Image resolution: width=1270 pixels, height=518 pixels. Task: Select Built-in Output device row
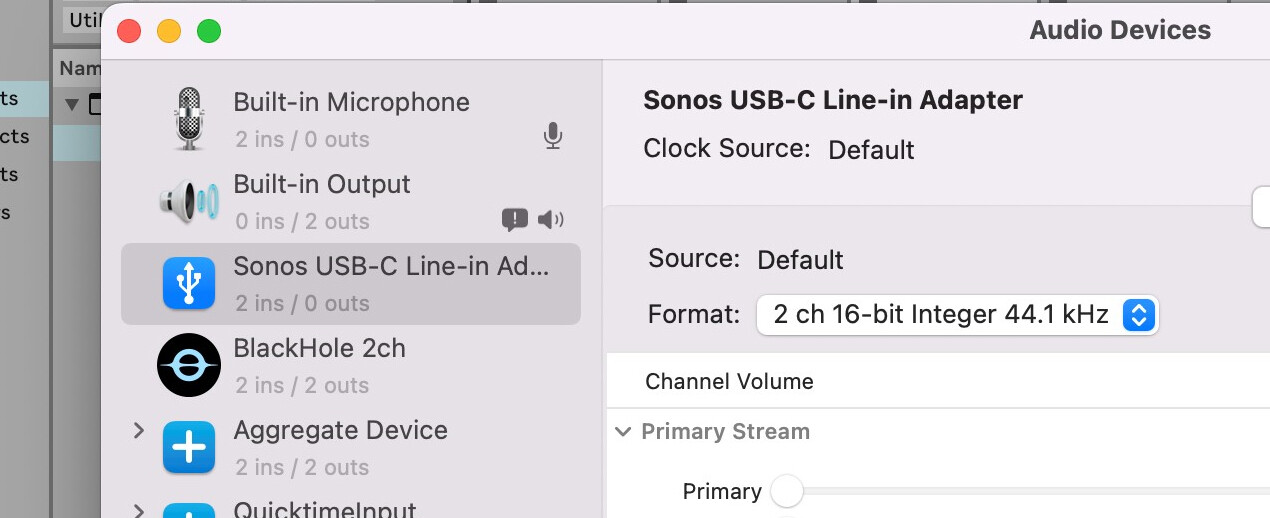pyautogui.click(x=350, y=202)
